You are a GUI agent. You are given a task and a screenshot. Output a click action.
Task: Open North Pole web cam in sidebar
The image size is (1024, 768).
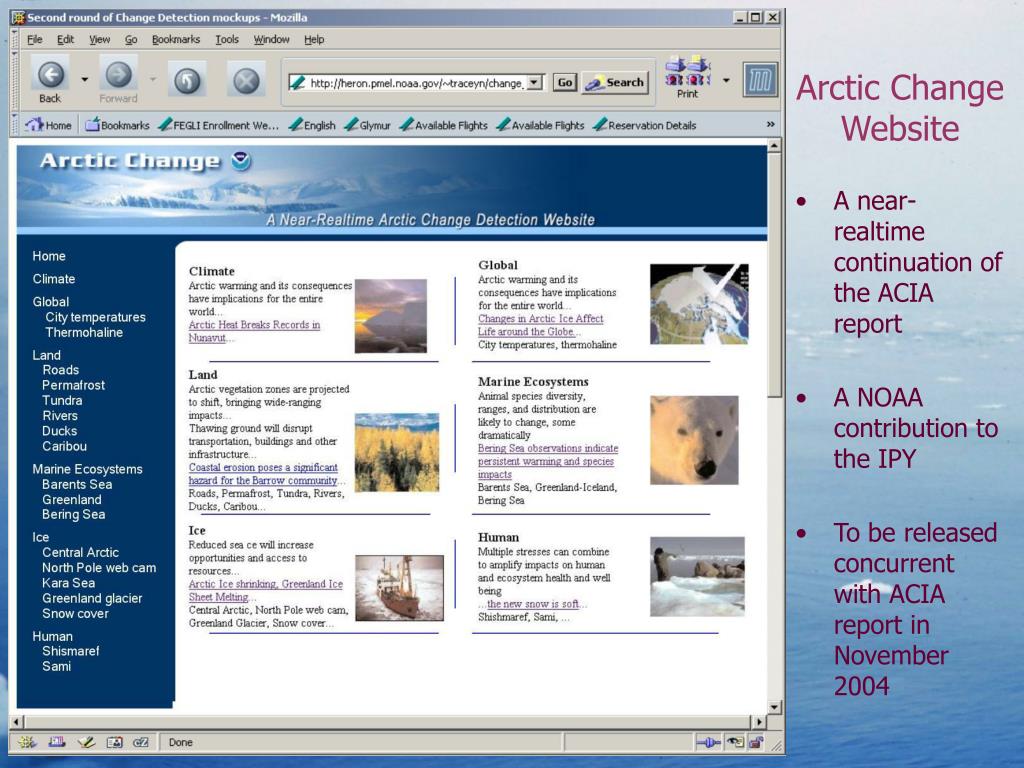(99, 568)
